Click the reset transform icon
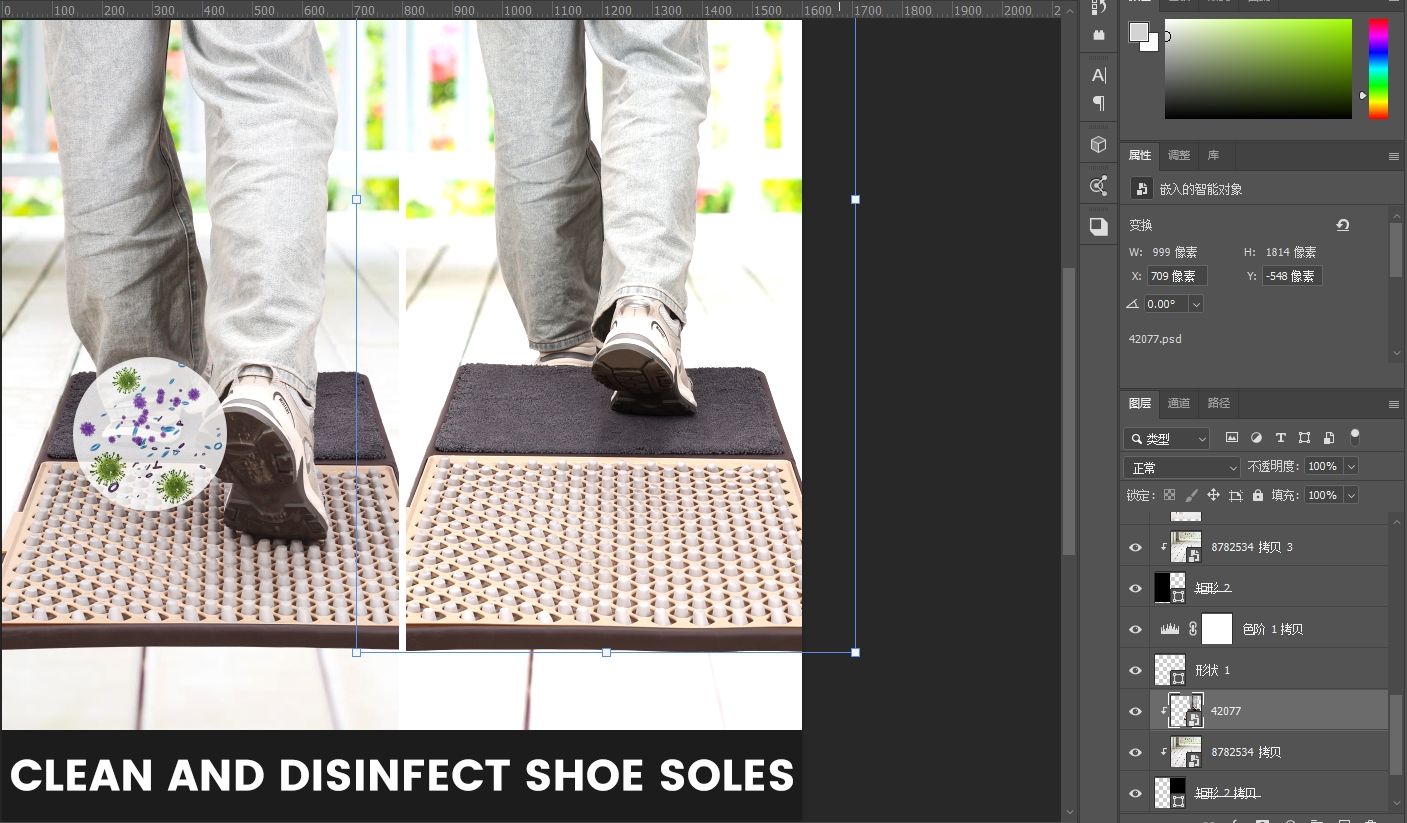Viewport: 1407px width, 823px height. click(1342, 225)
